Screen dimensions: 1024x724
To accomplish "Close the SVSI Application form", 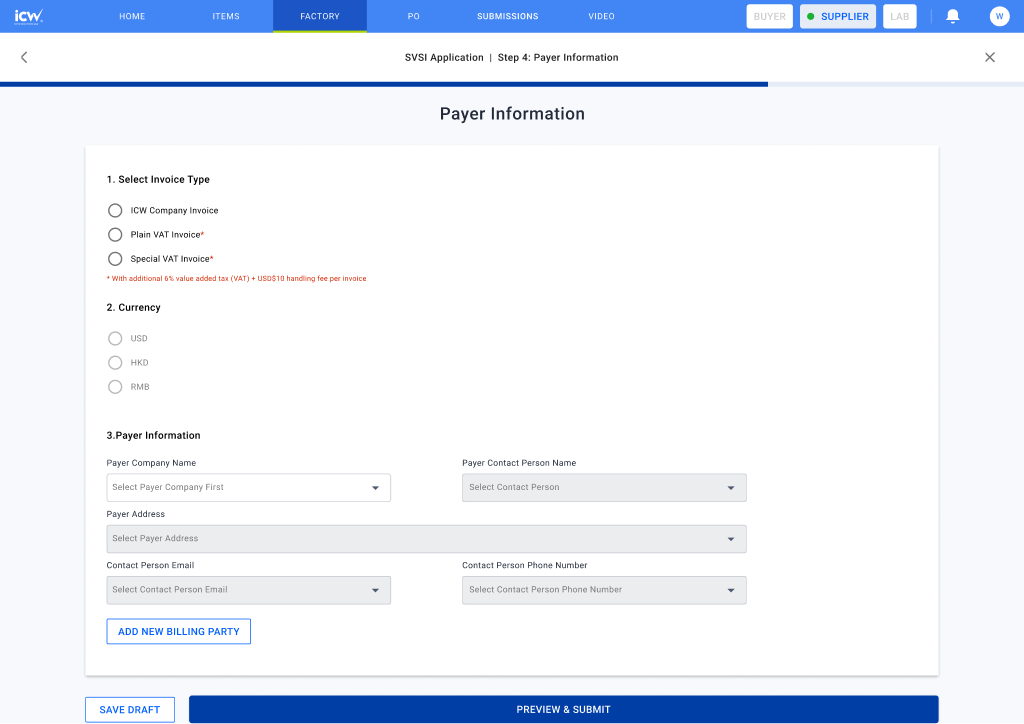I will coord(990,57).
